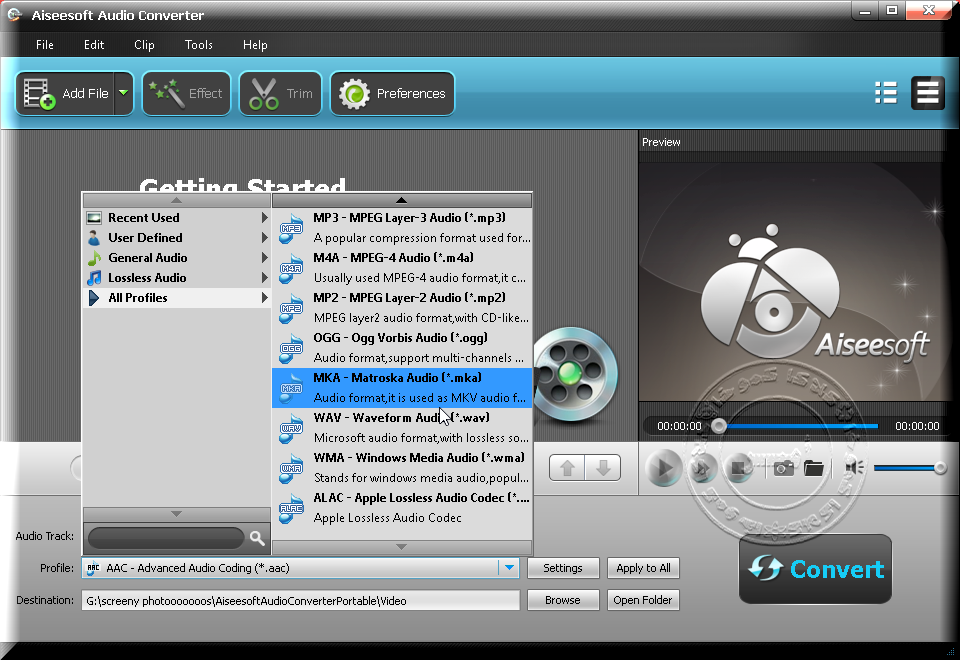Expand General Audio profile category
This screenshot has width=960, height=660.
point(177,258)
